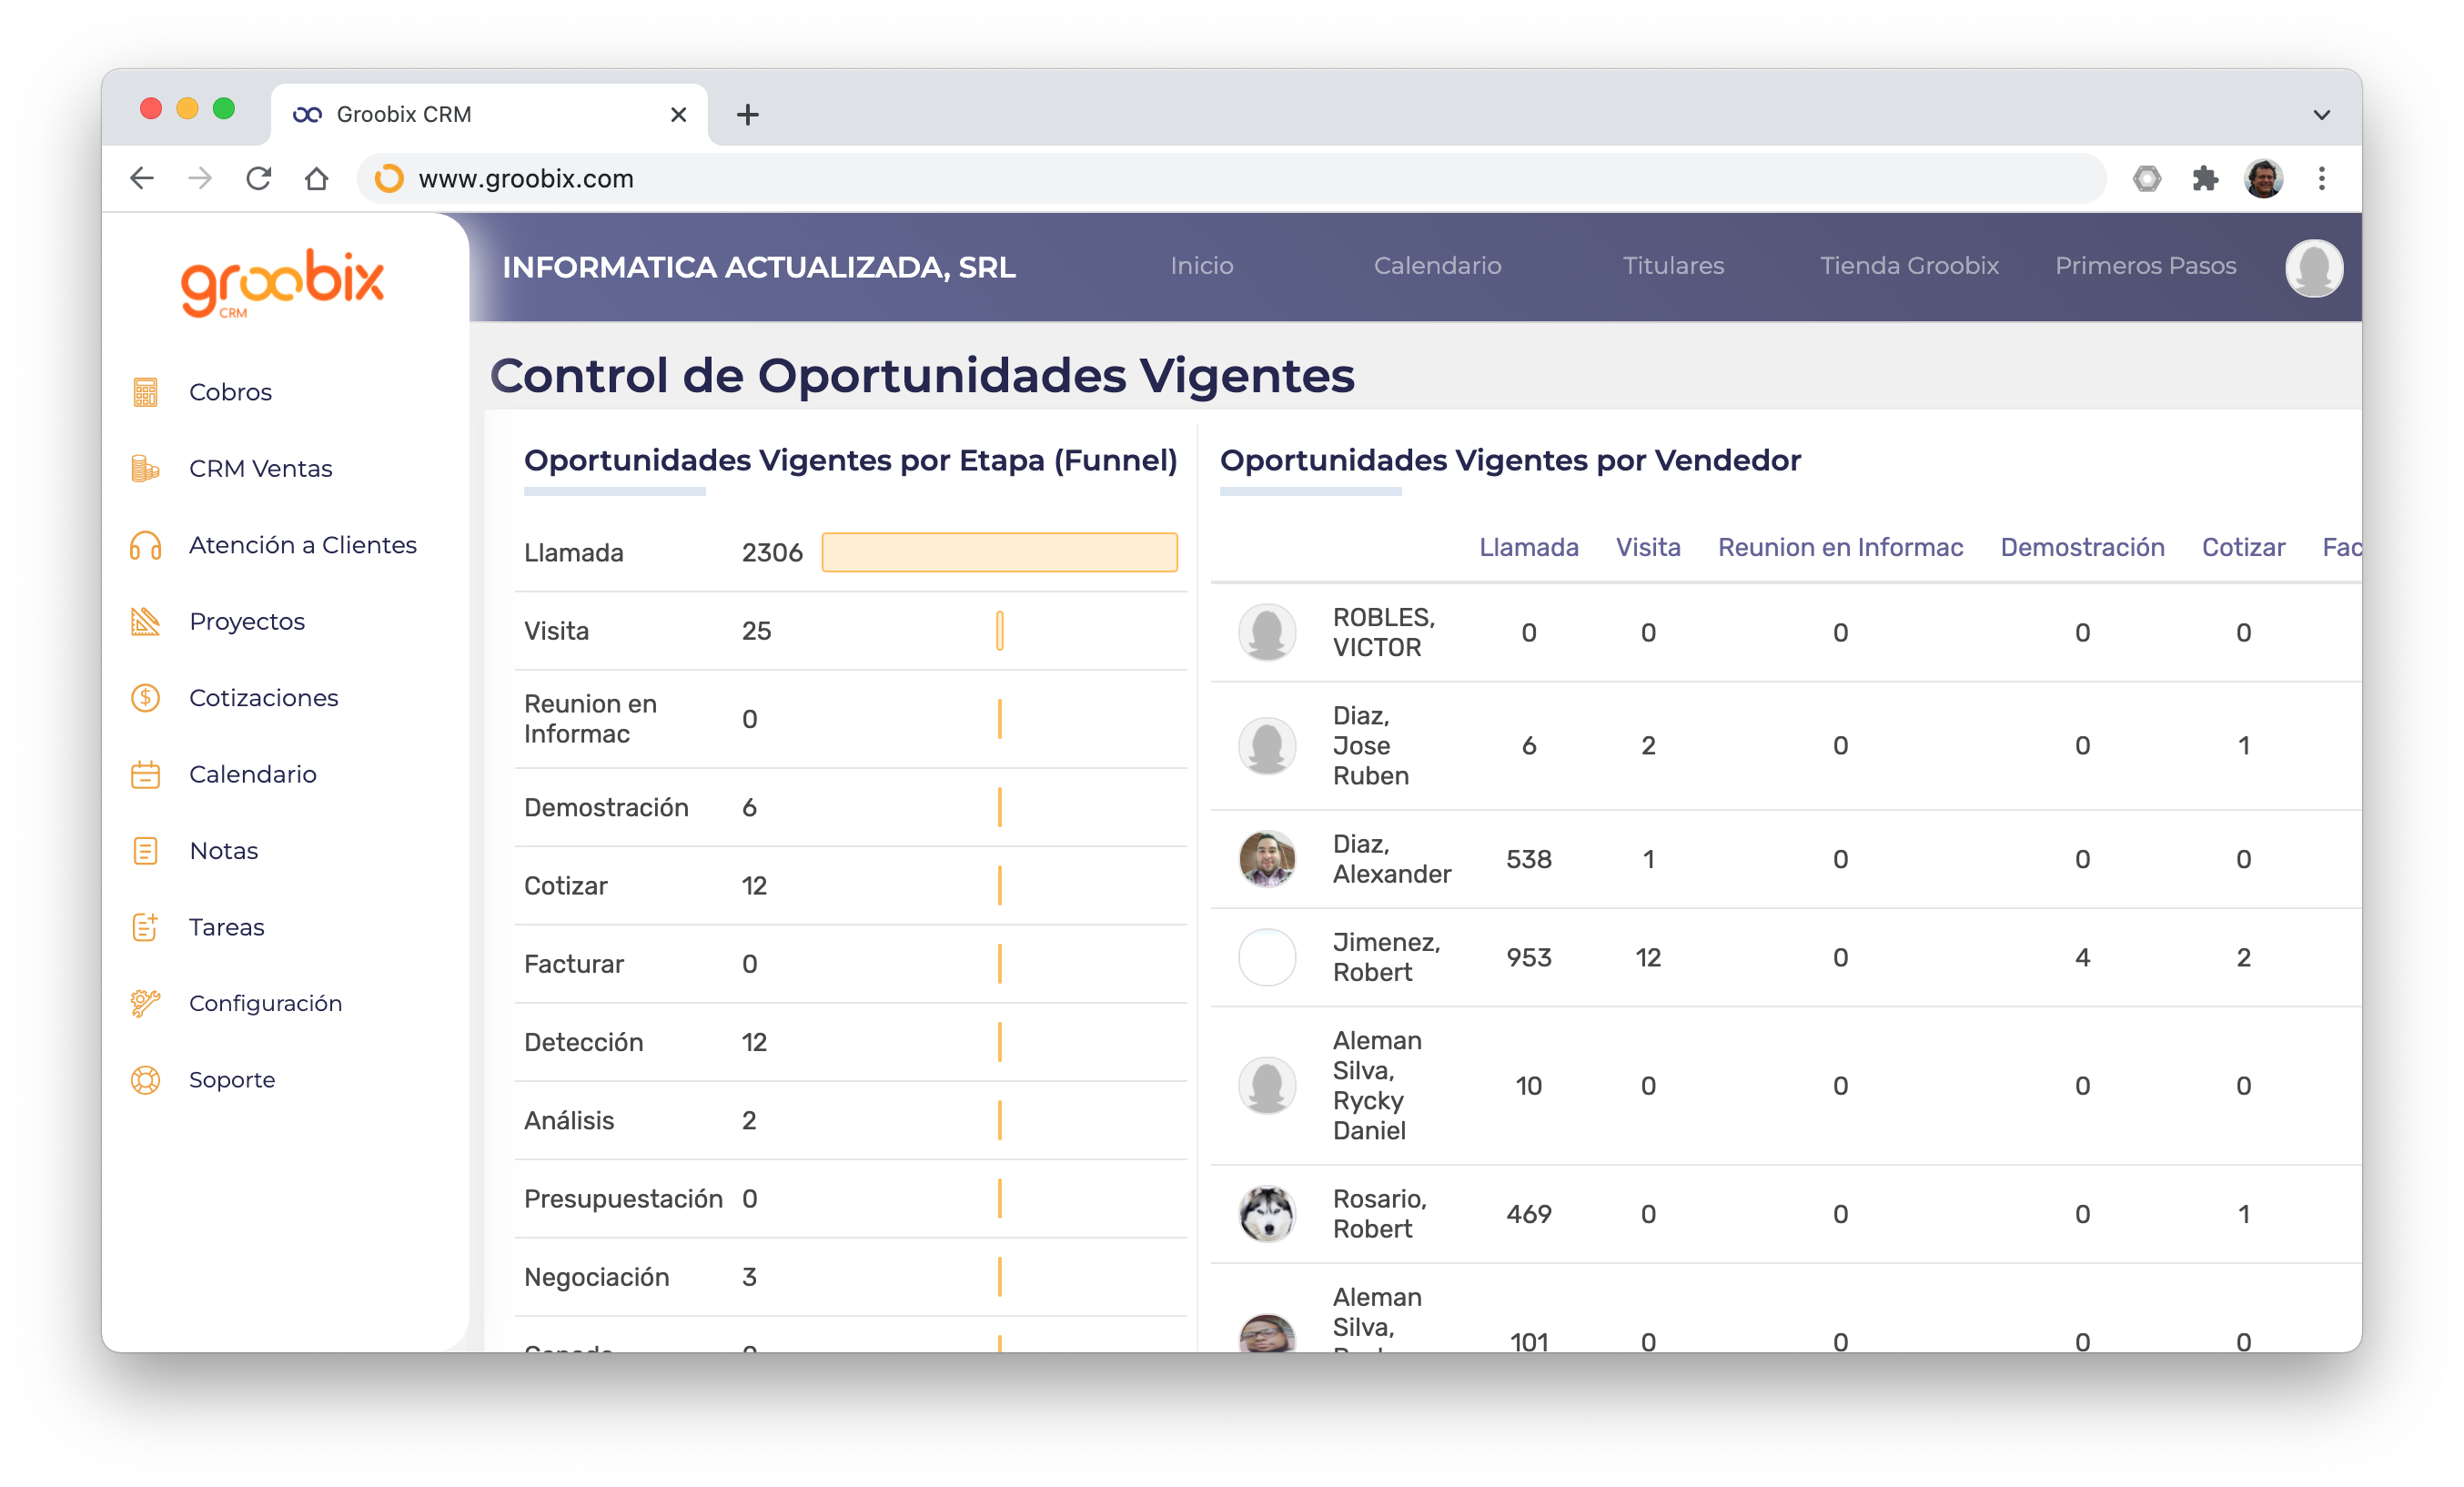Click the Detección funnel row label

[583, 1042]
